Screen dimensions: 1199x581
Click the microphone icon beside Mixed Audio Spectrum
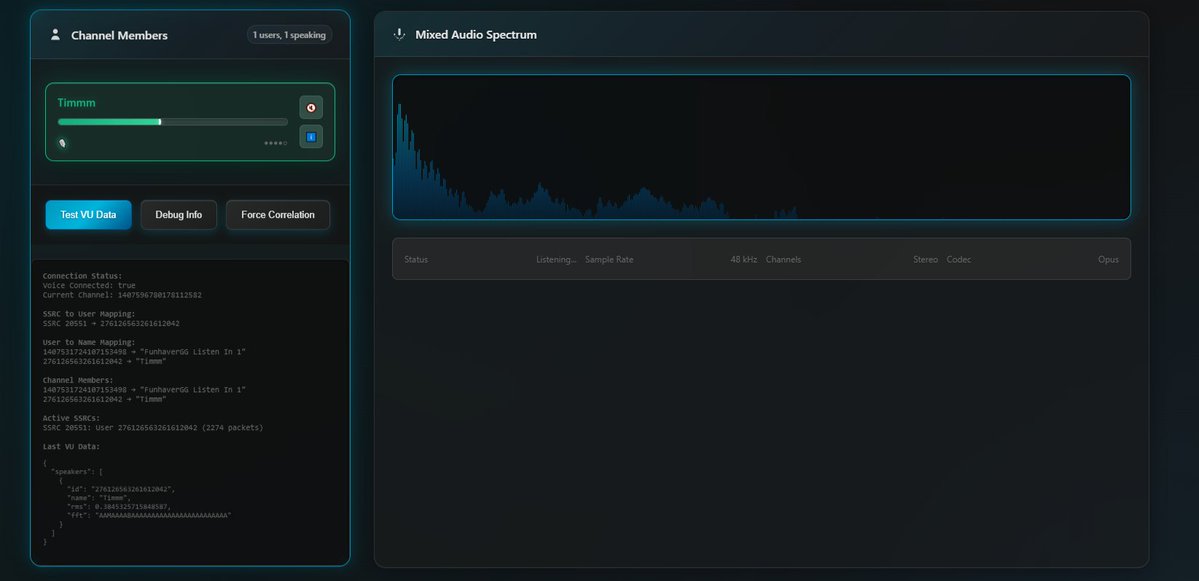tap(398, 33)
